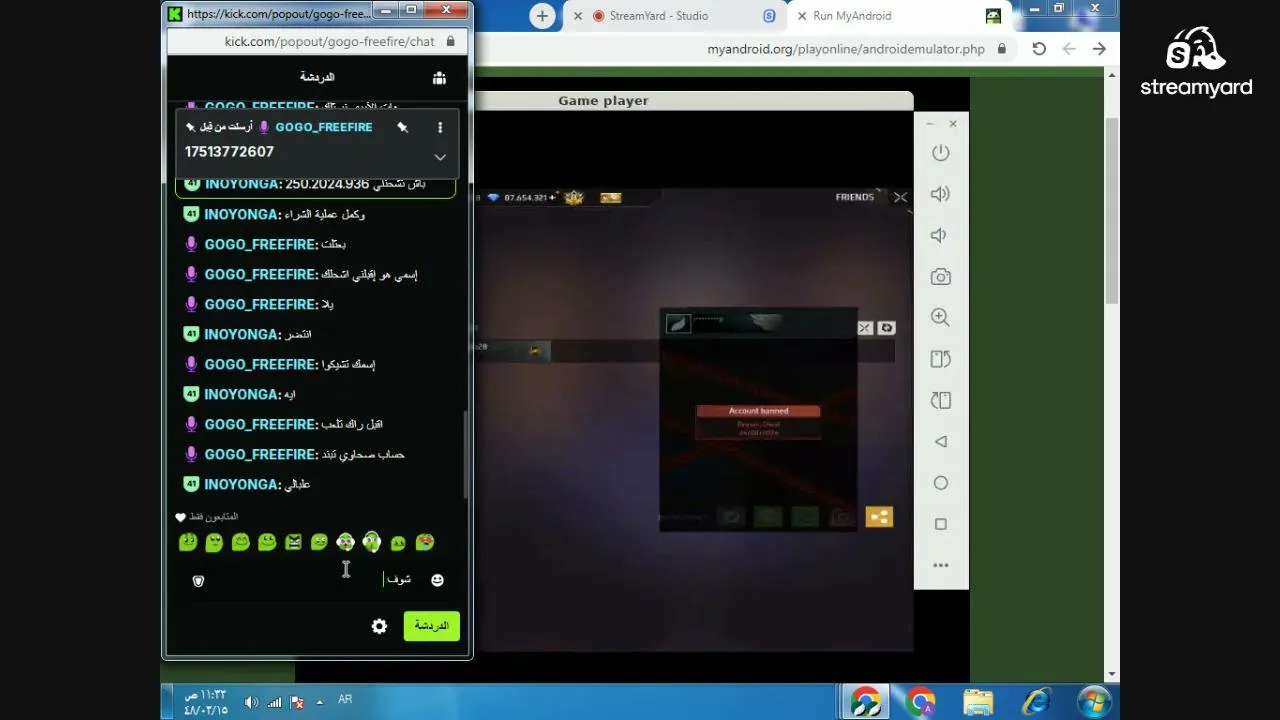The image size is (1280, 720).
Task: Click the lock icon in Kick popout address bar
Action: click(450, 41)
